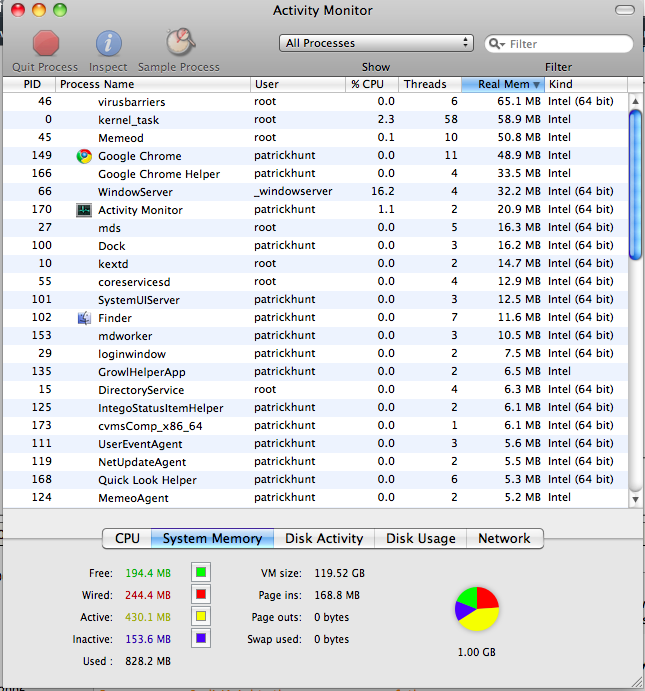Sort by % CPU column header
The height and width of the screenshot is (691, 645).
(372, 84)
